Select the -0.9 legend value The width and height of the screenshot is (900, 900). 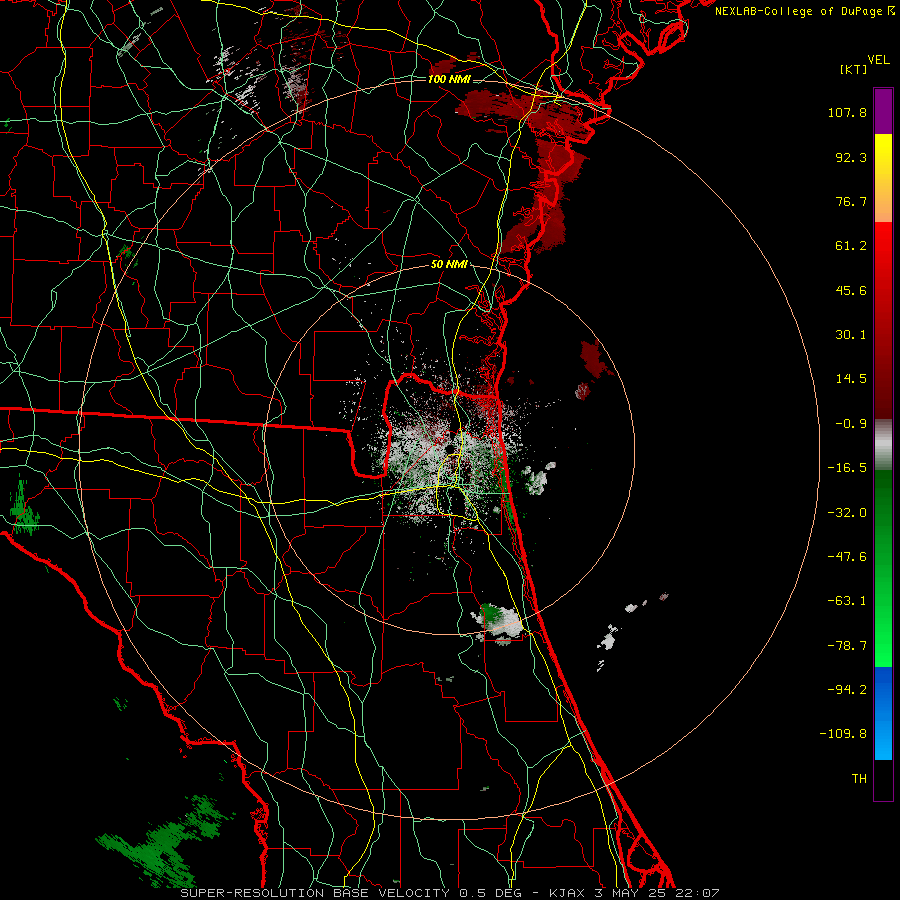pos(851,424)
